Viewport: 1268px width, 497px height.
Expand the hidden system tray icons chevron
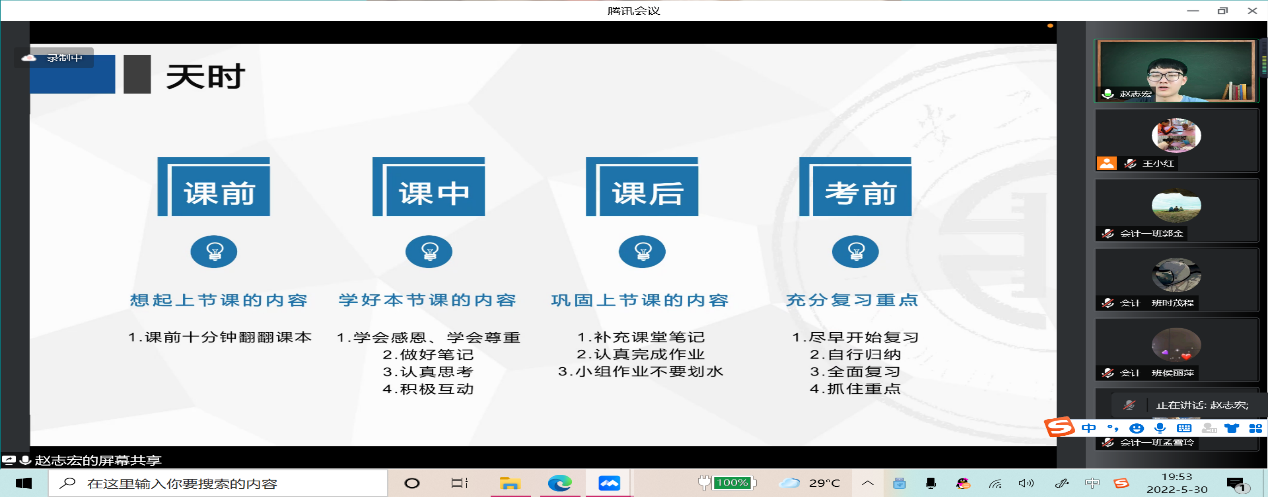[866, 483]
